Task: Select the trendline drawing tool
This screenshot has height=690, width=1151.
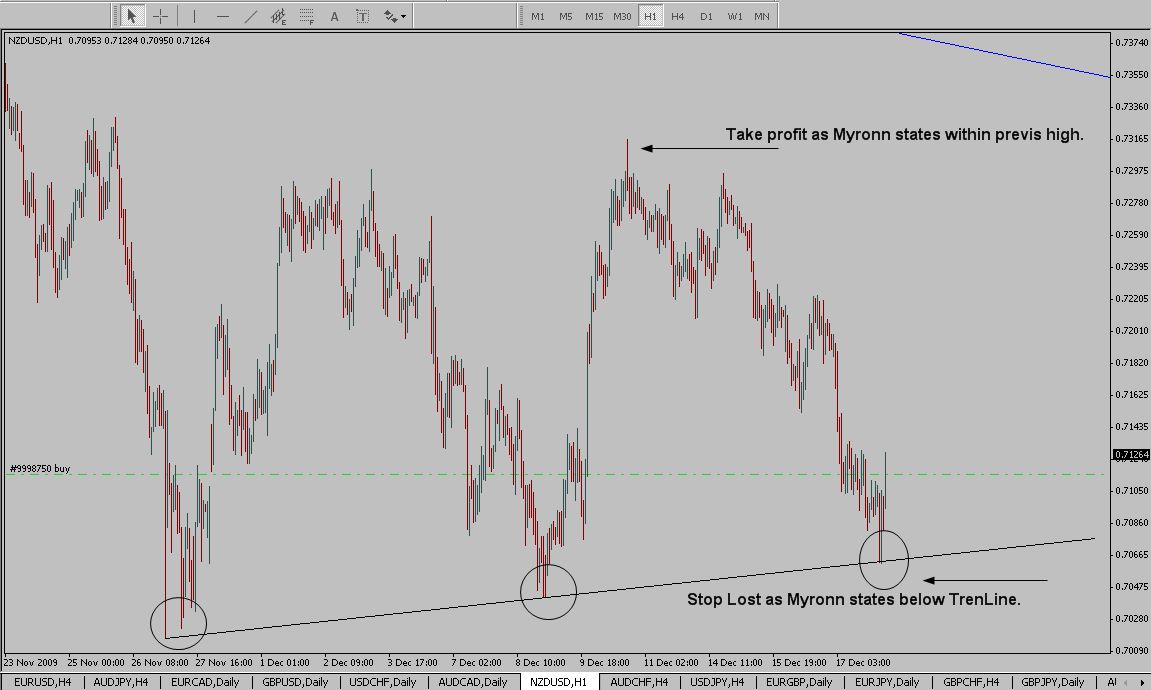Action: coord(250,16)
